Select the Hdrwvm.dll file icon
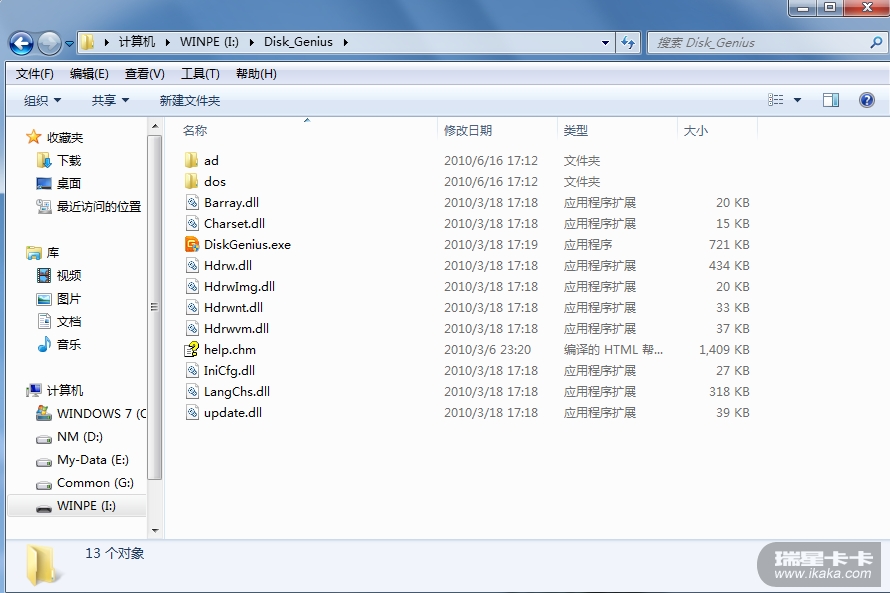The height and width of the screenshot is (593, 890). (192, 329)
